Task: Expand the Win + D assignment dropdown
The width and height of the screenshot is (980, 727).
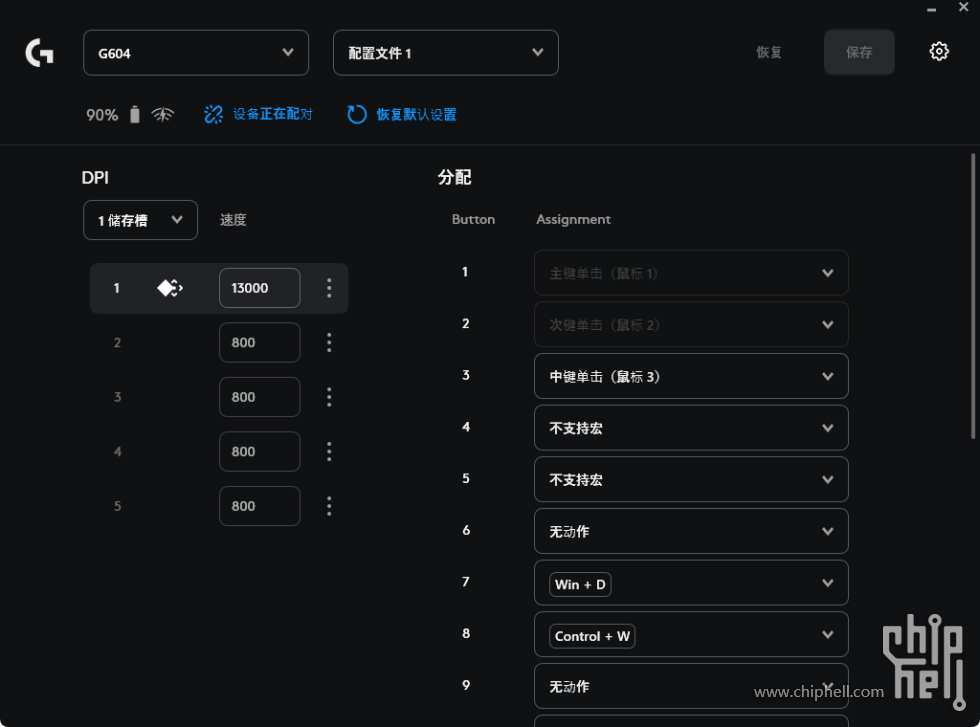Action: [691, 583]
